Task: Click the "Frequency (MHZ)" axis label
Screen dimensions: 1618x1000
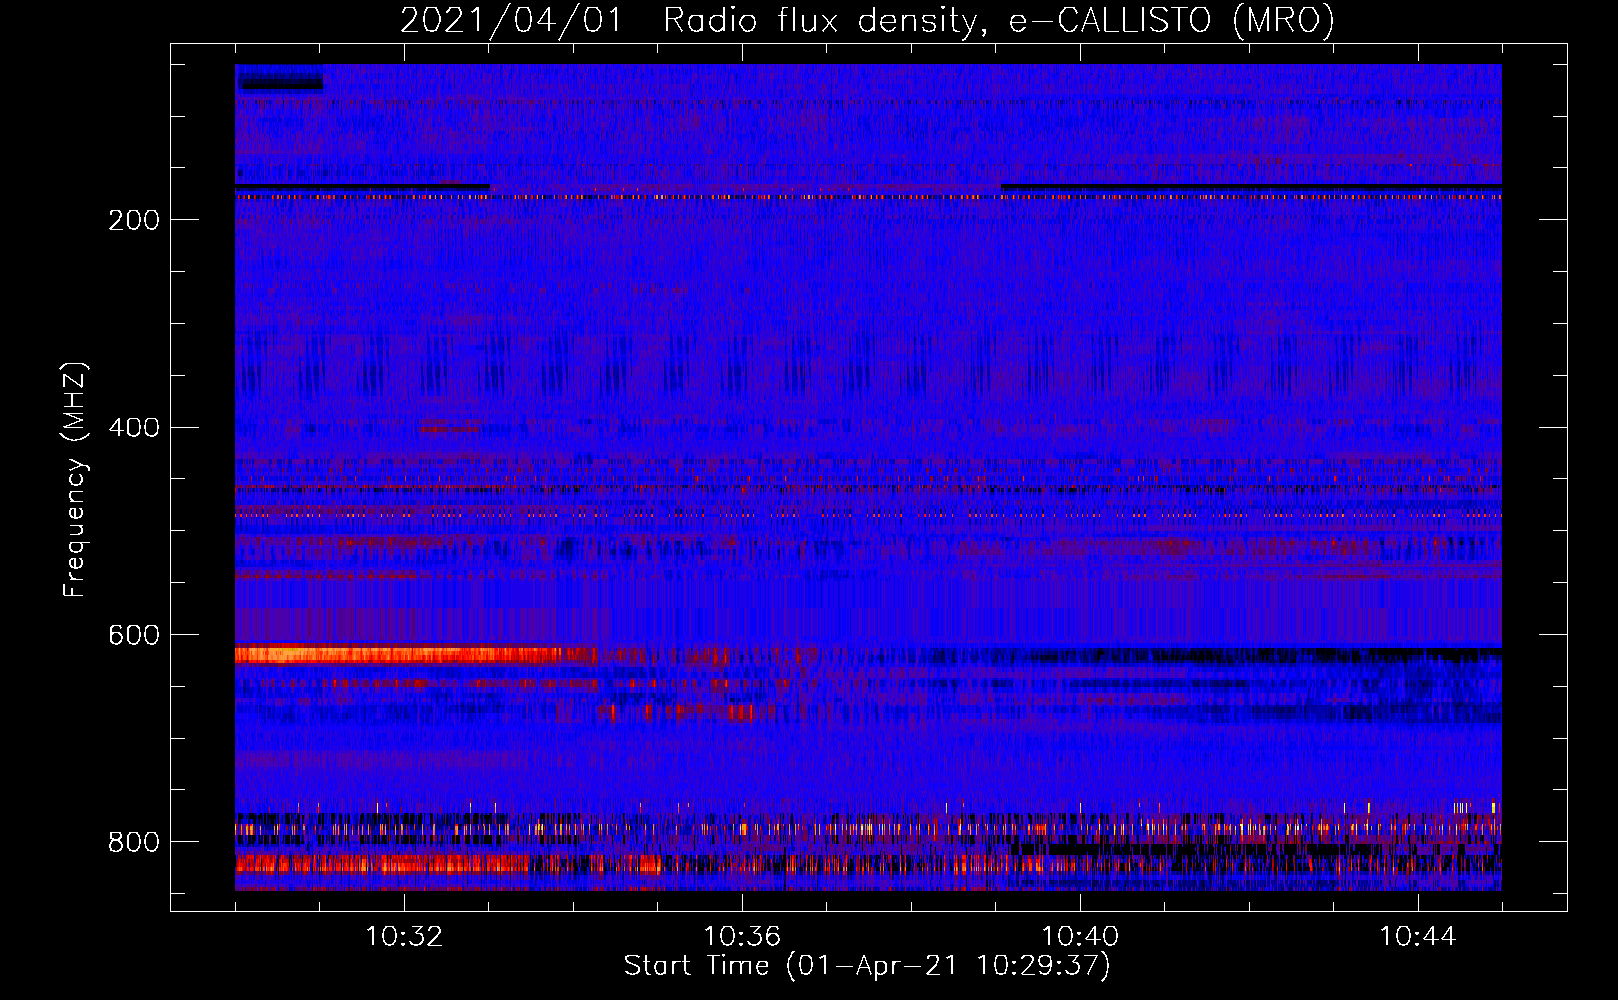Action: 75,479
